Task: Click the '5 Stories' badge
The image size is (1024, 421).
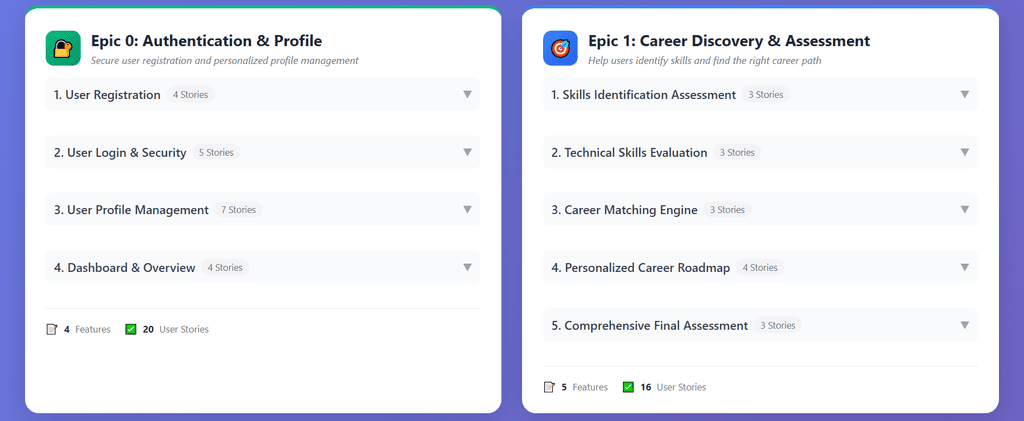Action: [x=216, y=153]
